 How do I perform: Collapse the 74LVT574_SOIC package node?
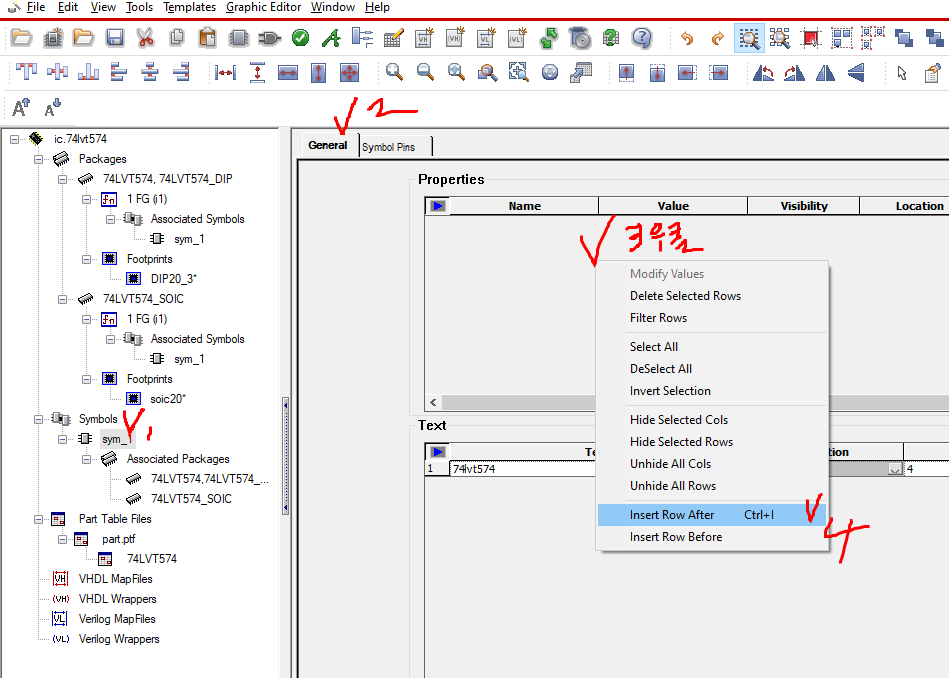pyautogui.click(x=62, y=299)
